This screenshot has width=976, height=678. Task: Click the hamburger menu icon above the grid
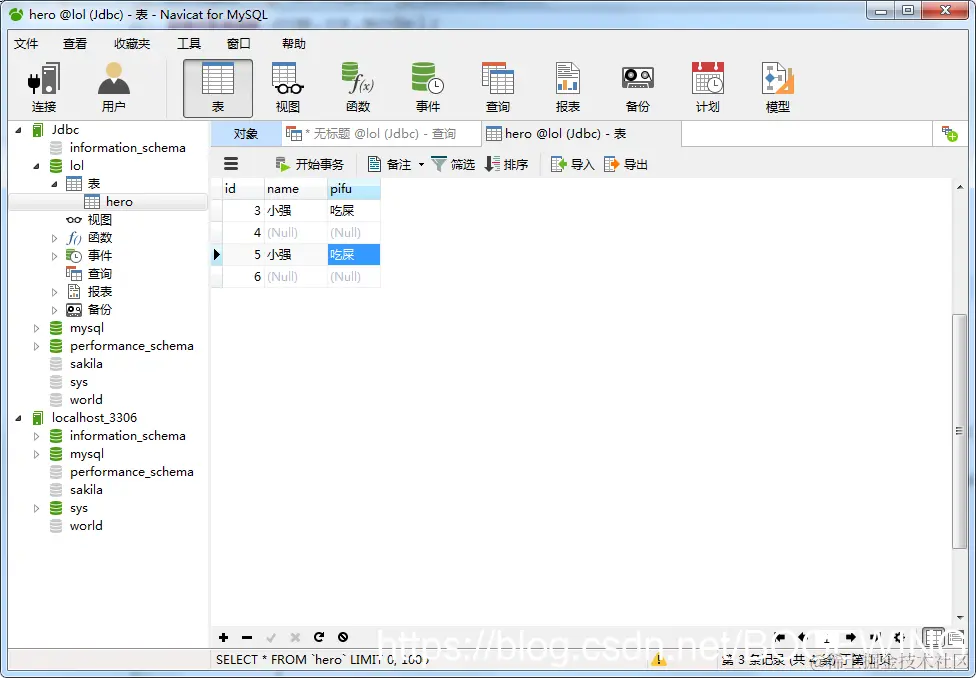tap(231, 164)
